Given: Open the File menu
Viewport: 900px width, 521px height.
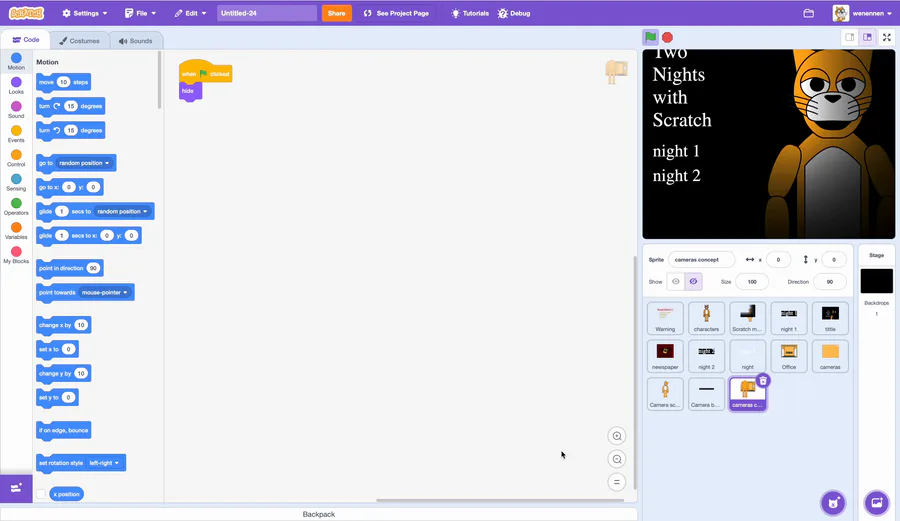Looking at the screenshot, I should click(x=141, y=13).
